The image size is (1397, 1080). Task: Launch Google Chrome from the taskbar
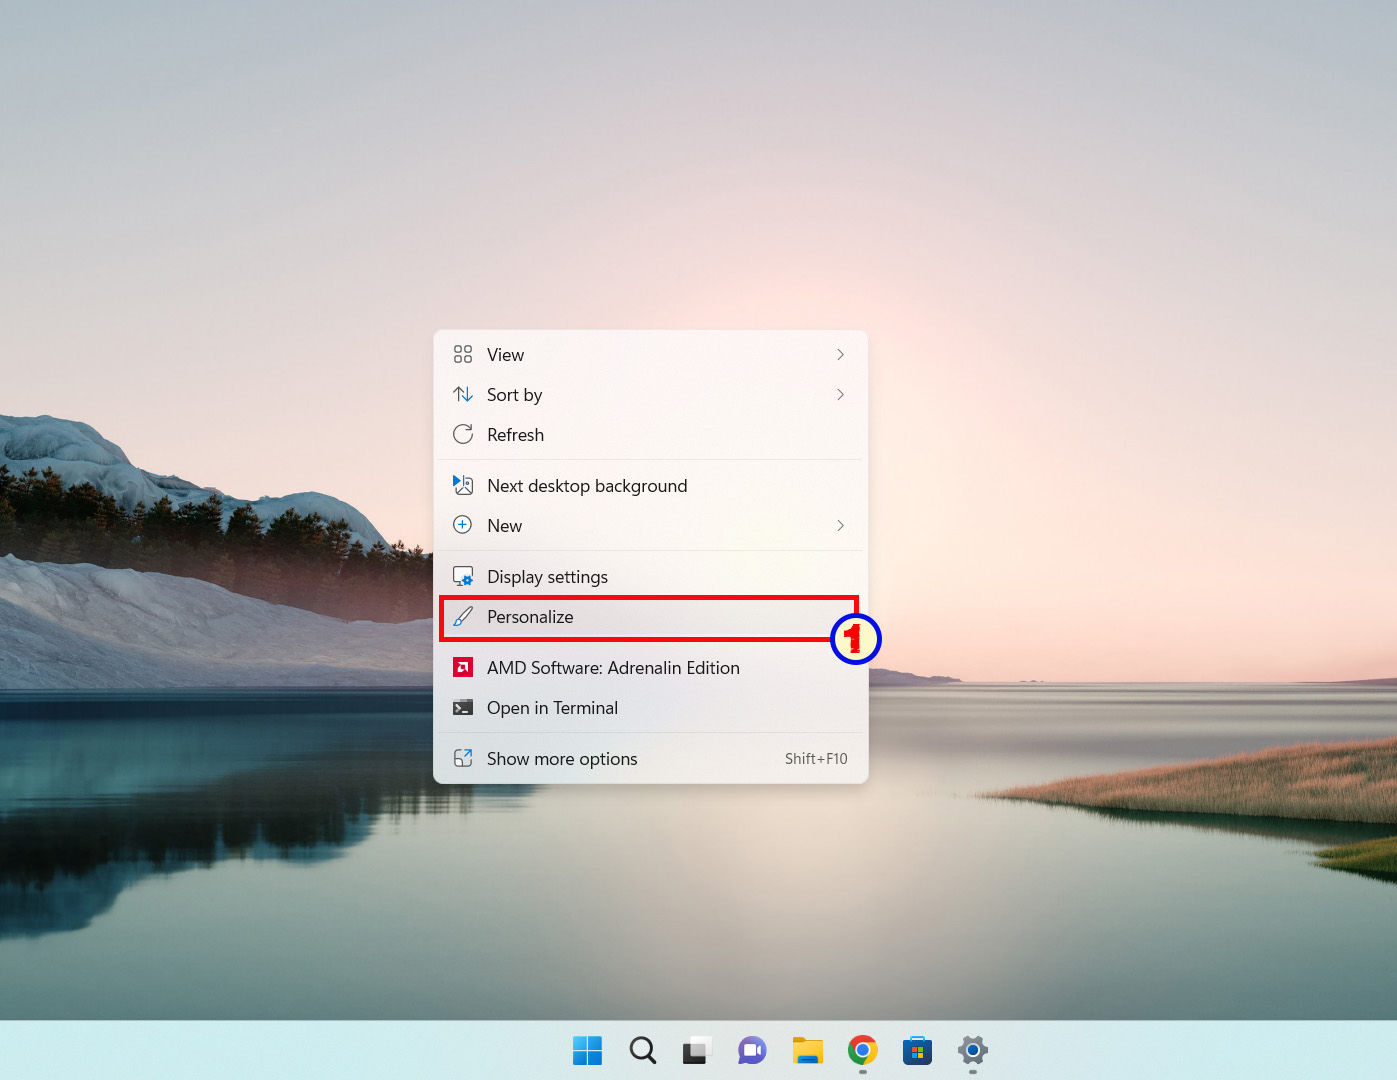tap(863, 1050)
